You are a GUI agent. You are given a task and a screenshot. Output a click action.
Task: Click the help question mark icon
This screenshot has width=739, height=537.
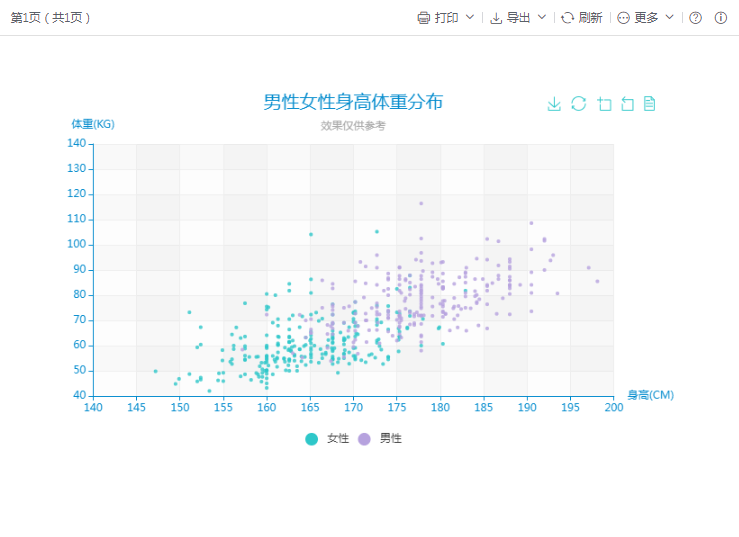tap(696, 18)
